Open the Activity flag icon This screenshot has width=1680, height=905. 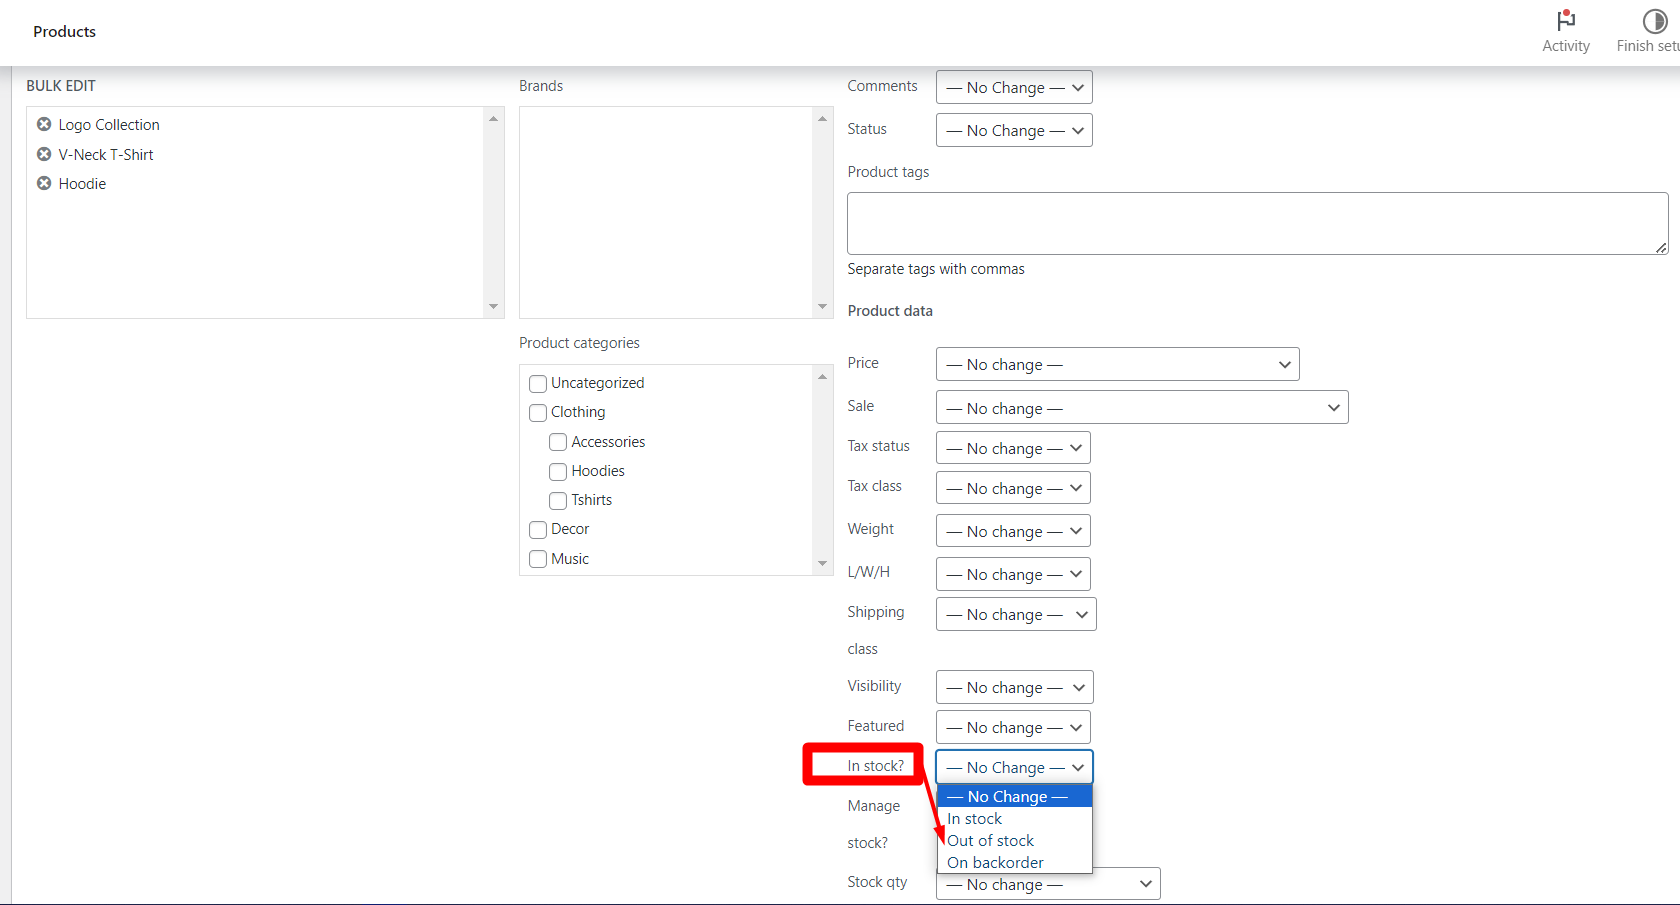point(1565,21)
